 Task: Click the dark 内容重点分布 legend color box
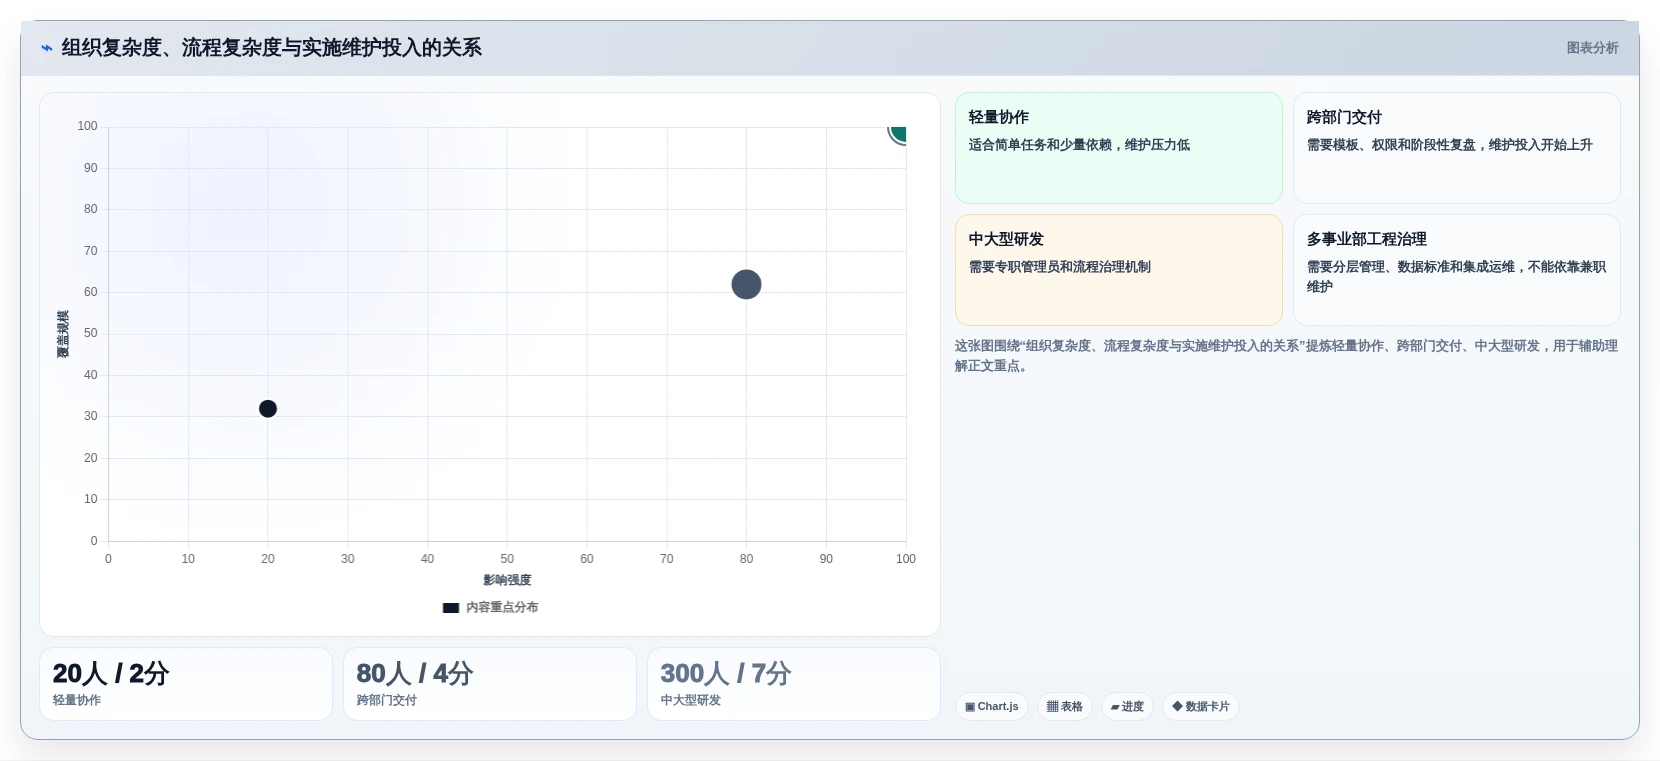point(451,607)
